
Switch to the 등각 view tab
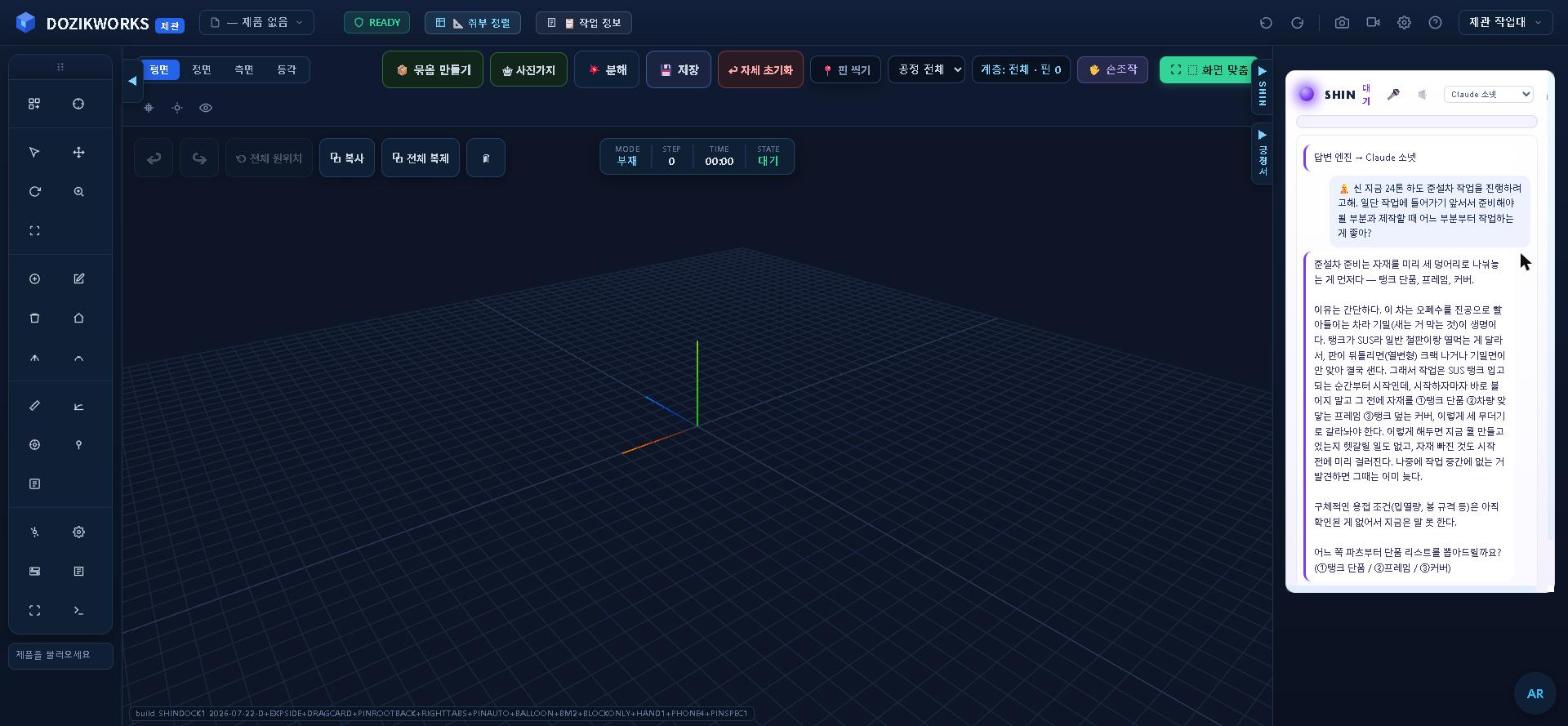[x=287, y=69]
